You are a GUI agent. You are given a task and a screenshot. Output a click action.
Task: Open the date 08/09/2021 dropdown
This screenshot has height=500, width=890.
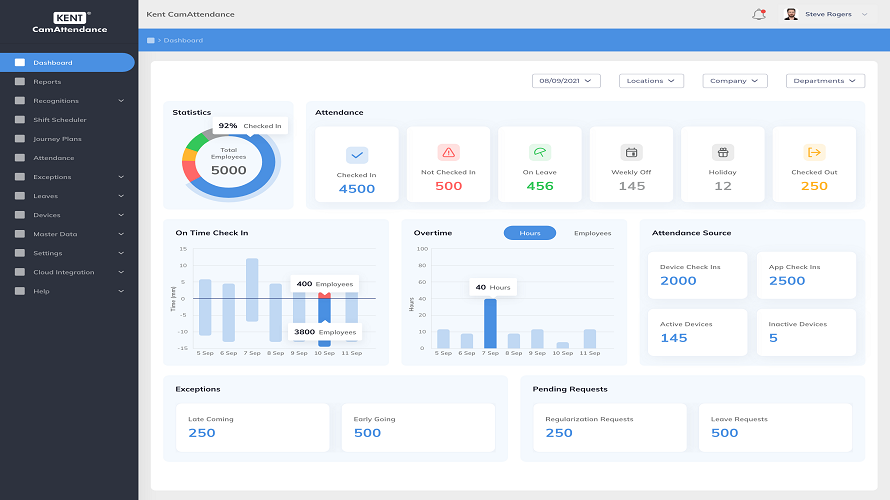(x=566, y=81)
